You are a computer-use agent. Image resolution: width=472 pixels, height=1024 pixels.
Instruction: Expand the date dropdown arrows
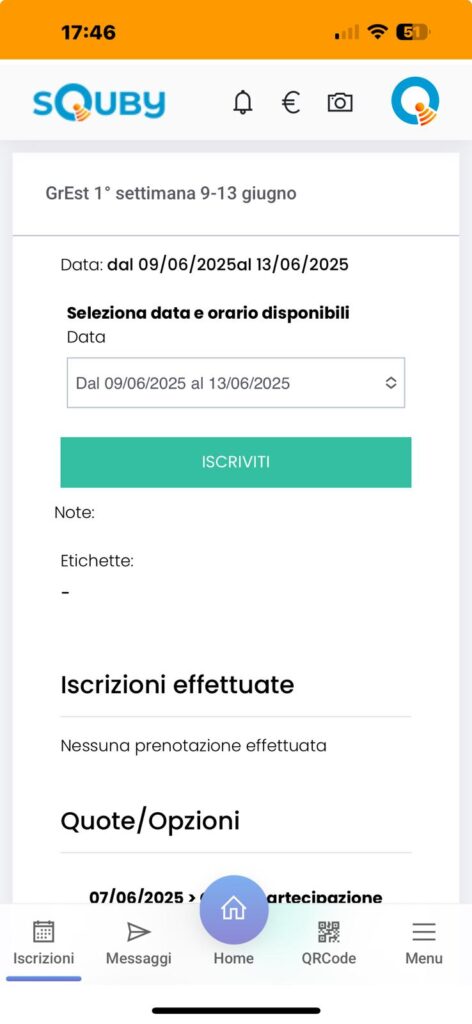pos(391,383)
